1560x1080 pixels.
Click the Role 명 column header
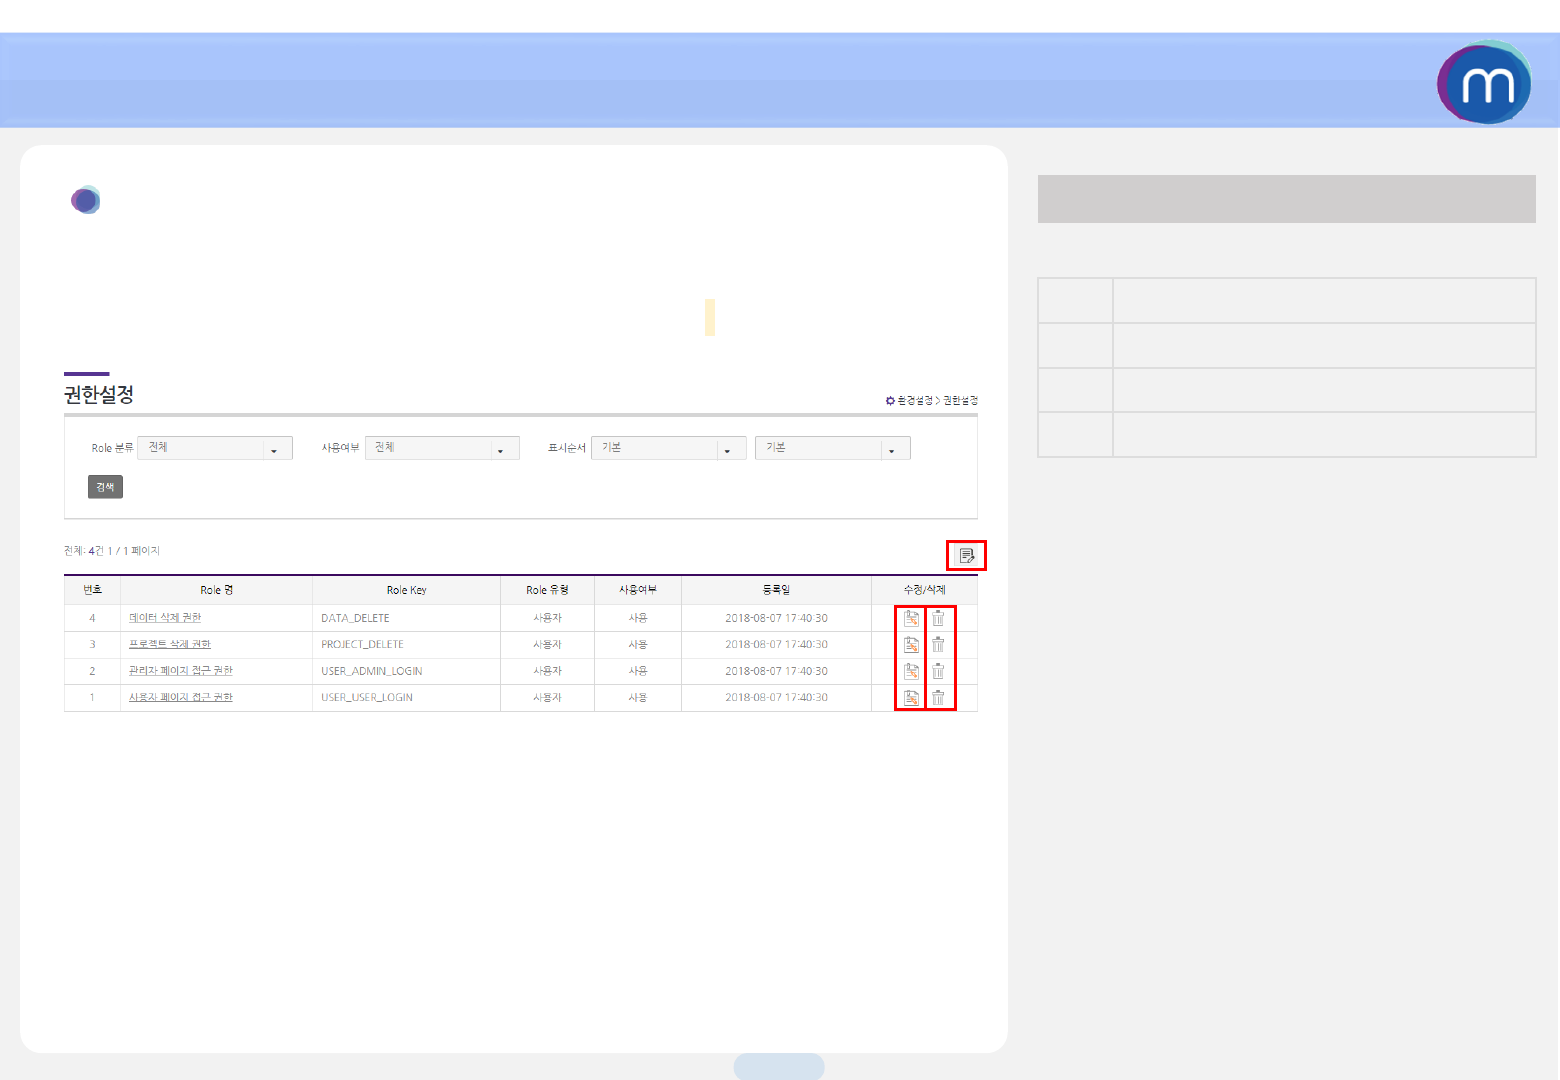217,590
